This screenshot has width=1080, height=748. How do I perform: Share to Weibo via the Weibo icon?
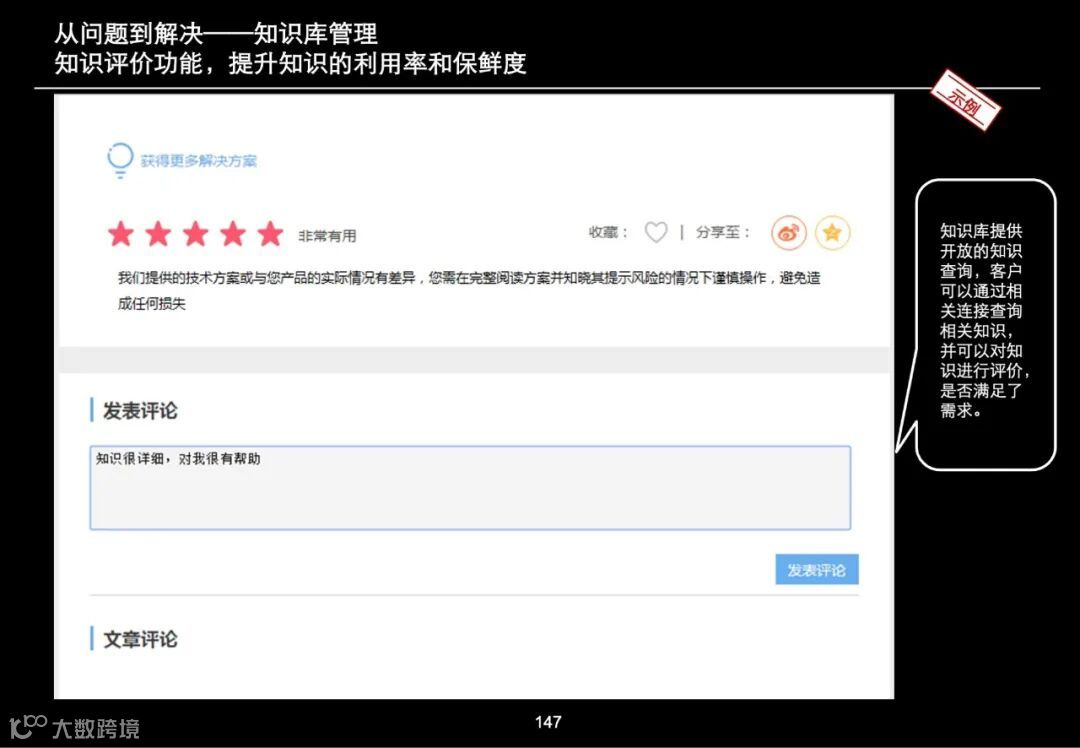tap(789, 232)
